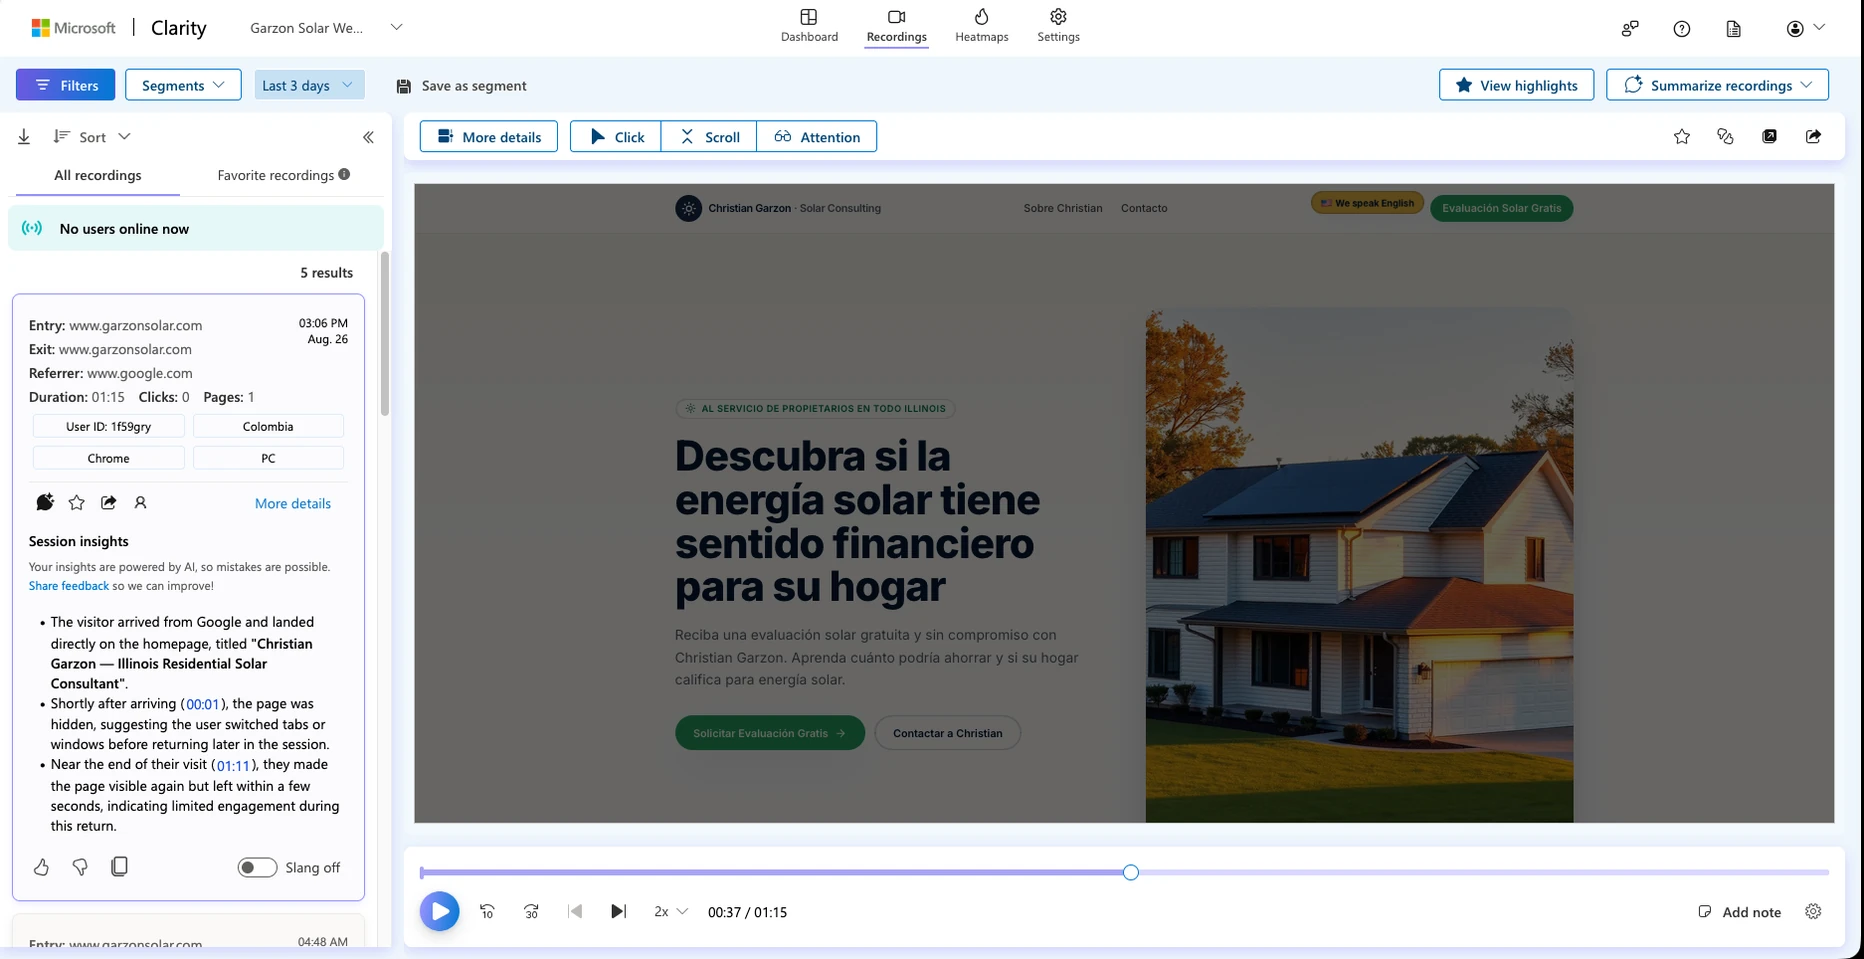Open the Segments dropdown

coord(183,85)
